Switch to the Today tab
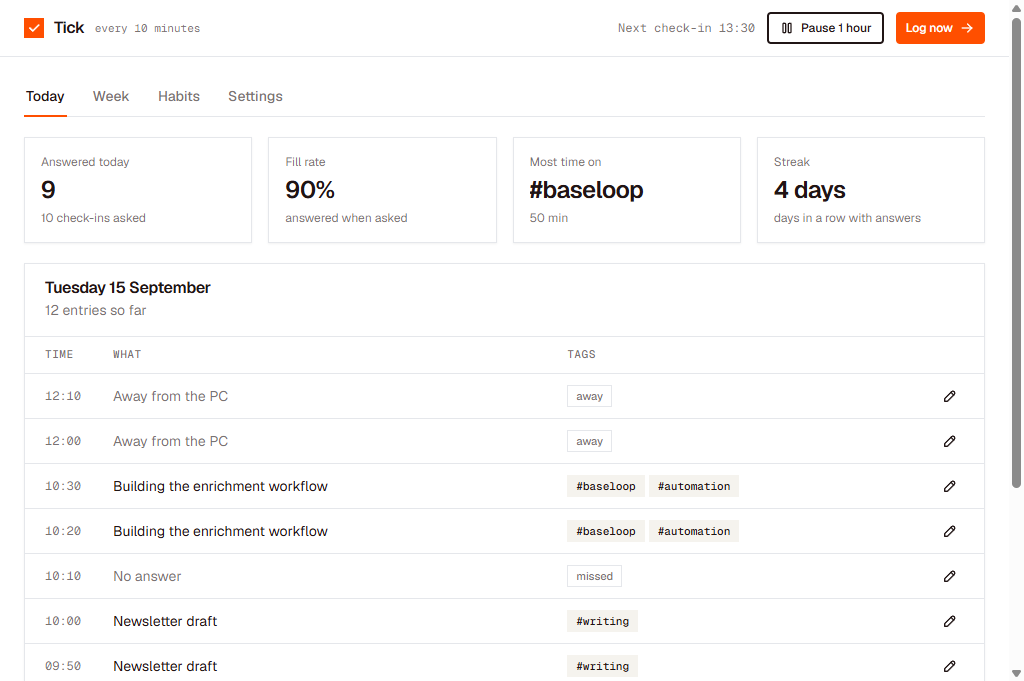1024x681 pixels. 45,97
